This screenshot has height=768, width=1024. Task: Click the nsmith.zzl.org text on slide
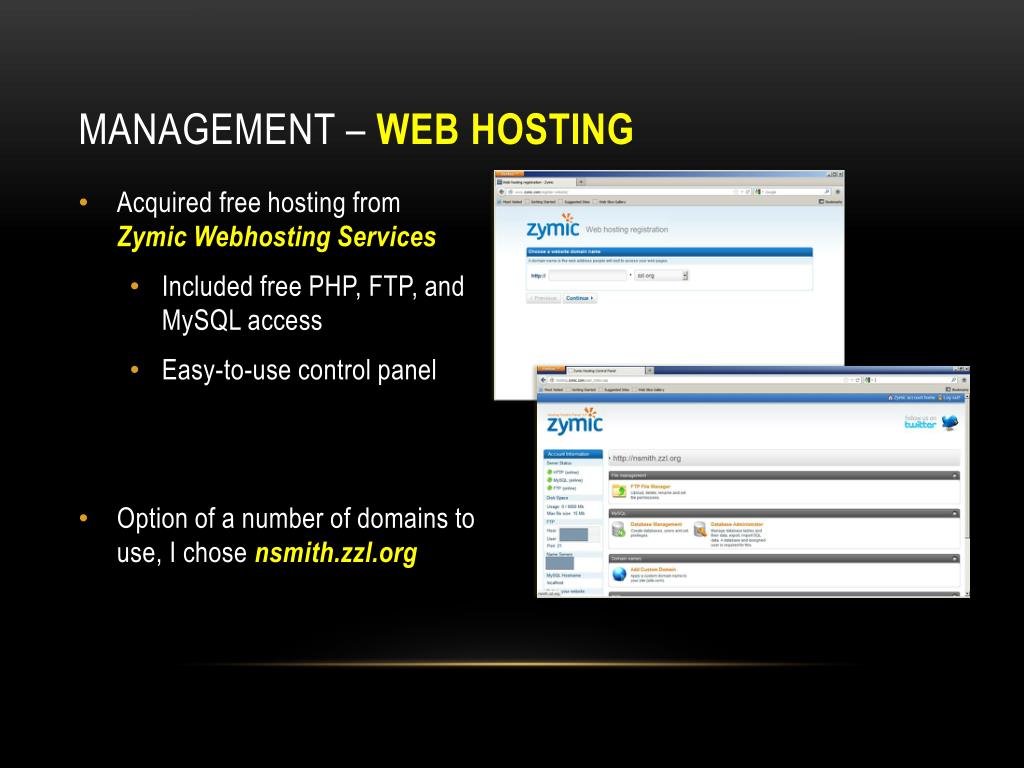336,553
